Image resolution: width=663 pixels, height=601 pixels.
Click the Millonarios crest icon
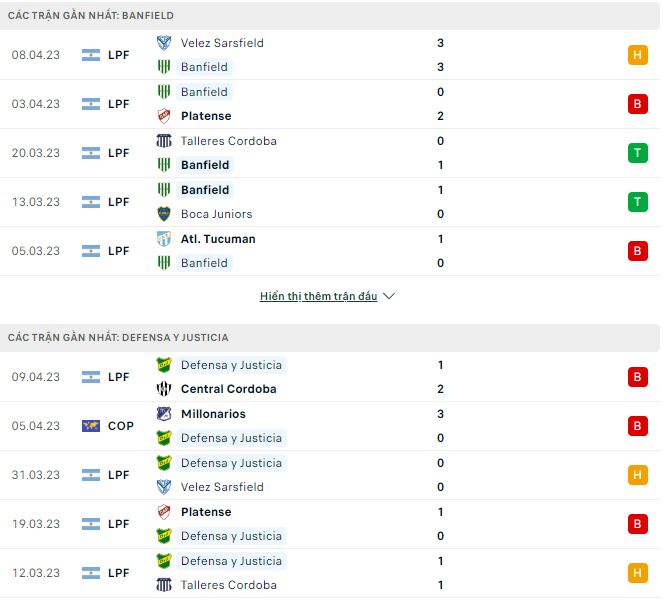tap(164, 414)
